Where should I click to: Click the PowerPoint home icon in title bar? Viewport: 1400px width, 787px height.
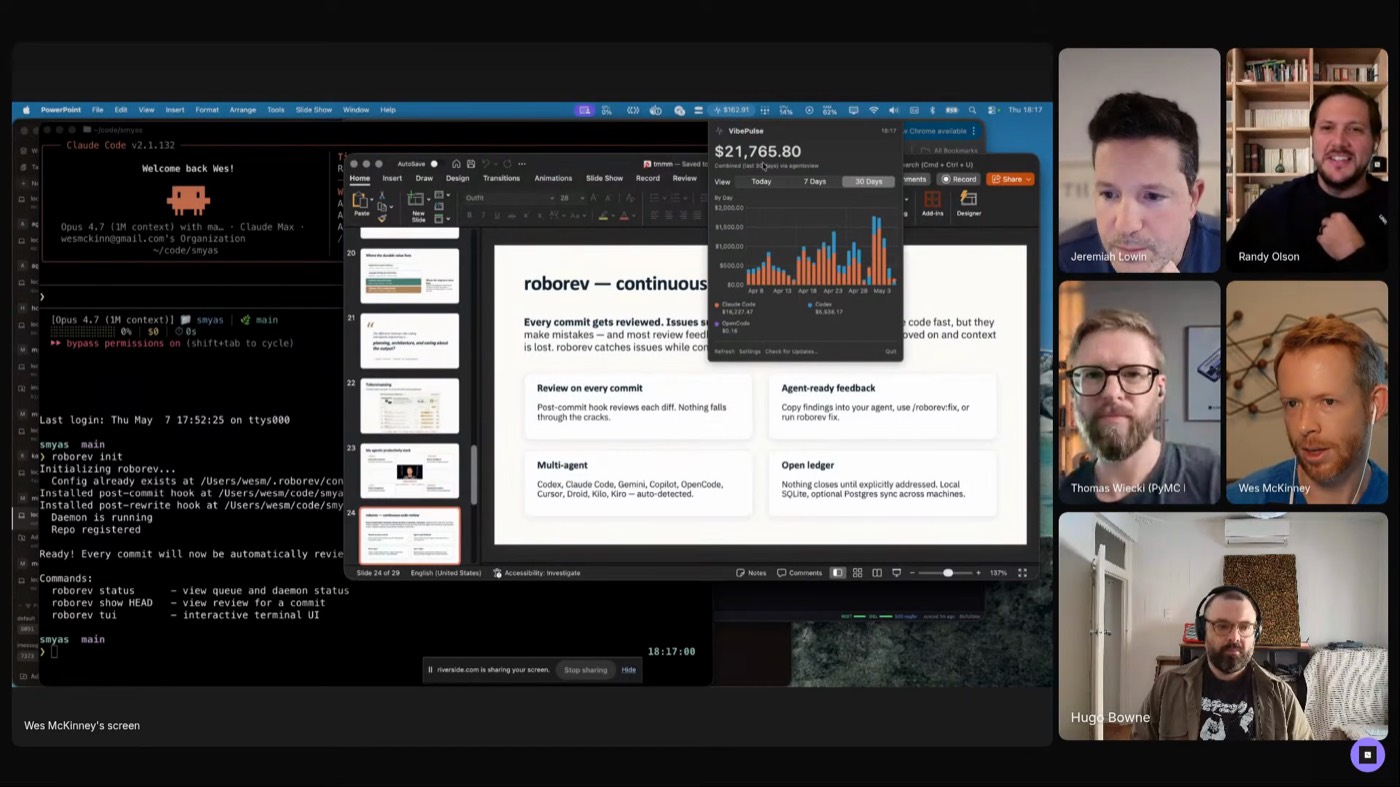point(456,164)
